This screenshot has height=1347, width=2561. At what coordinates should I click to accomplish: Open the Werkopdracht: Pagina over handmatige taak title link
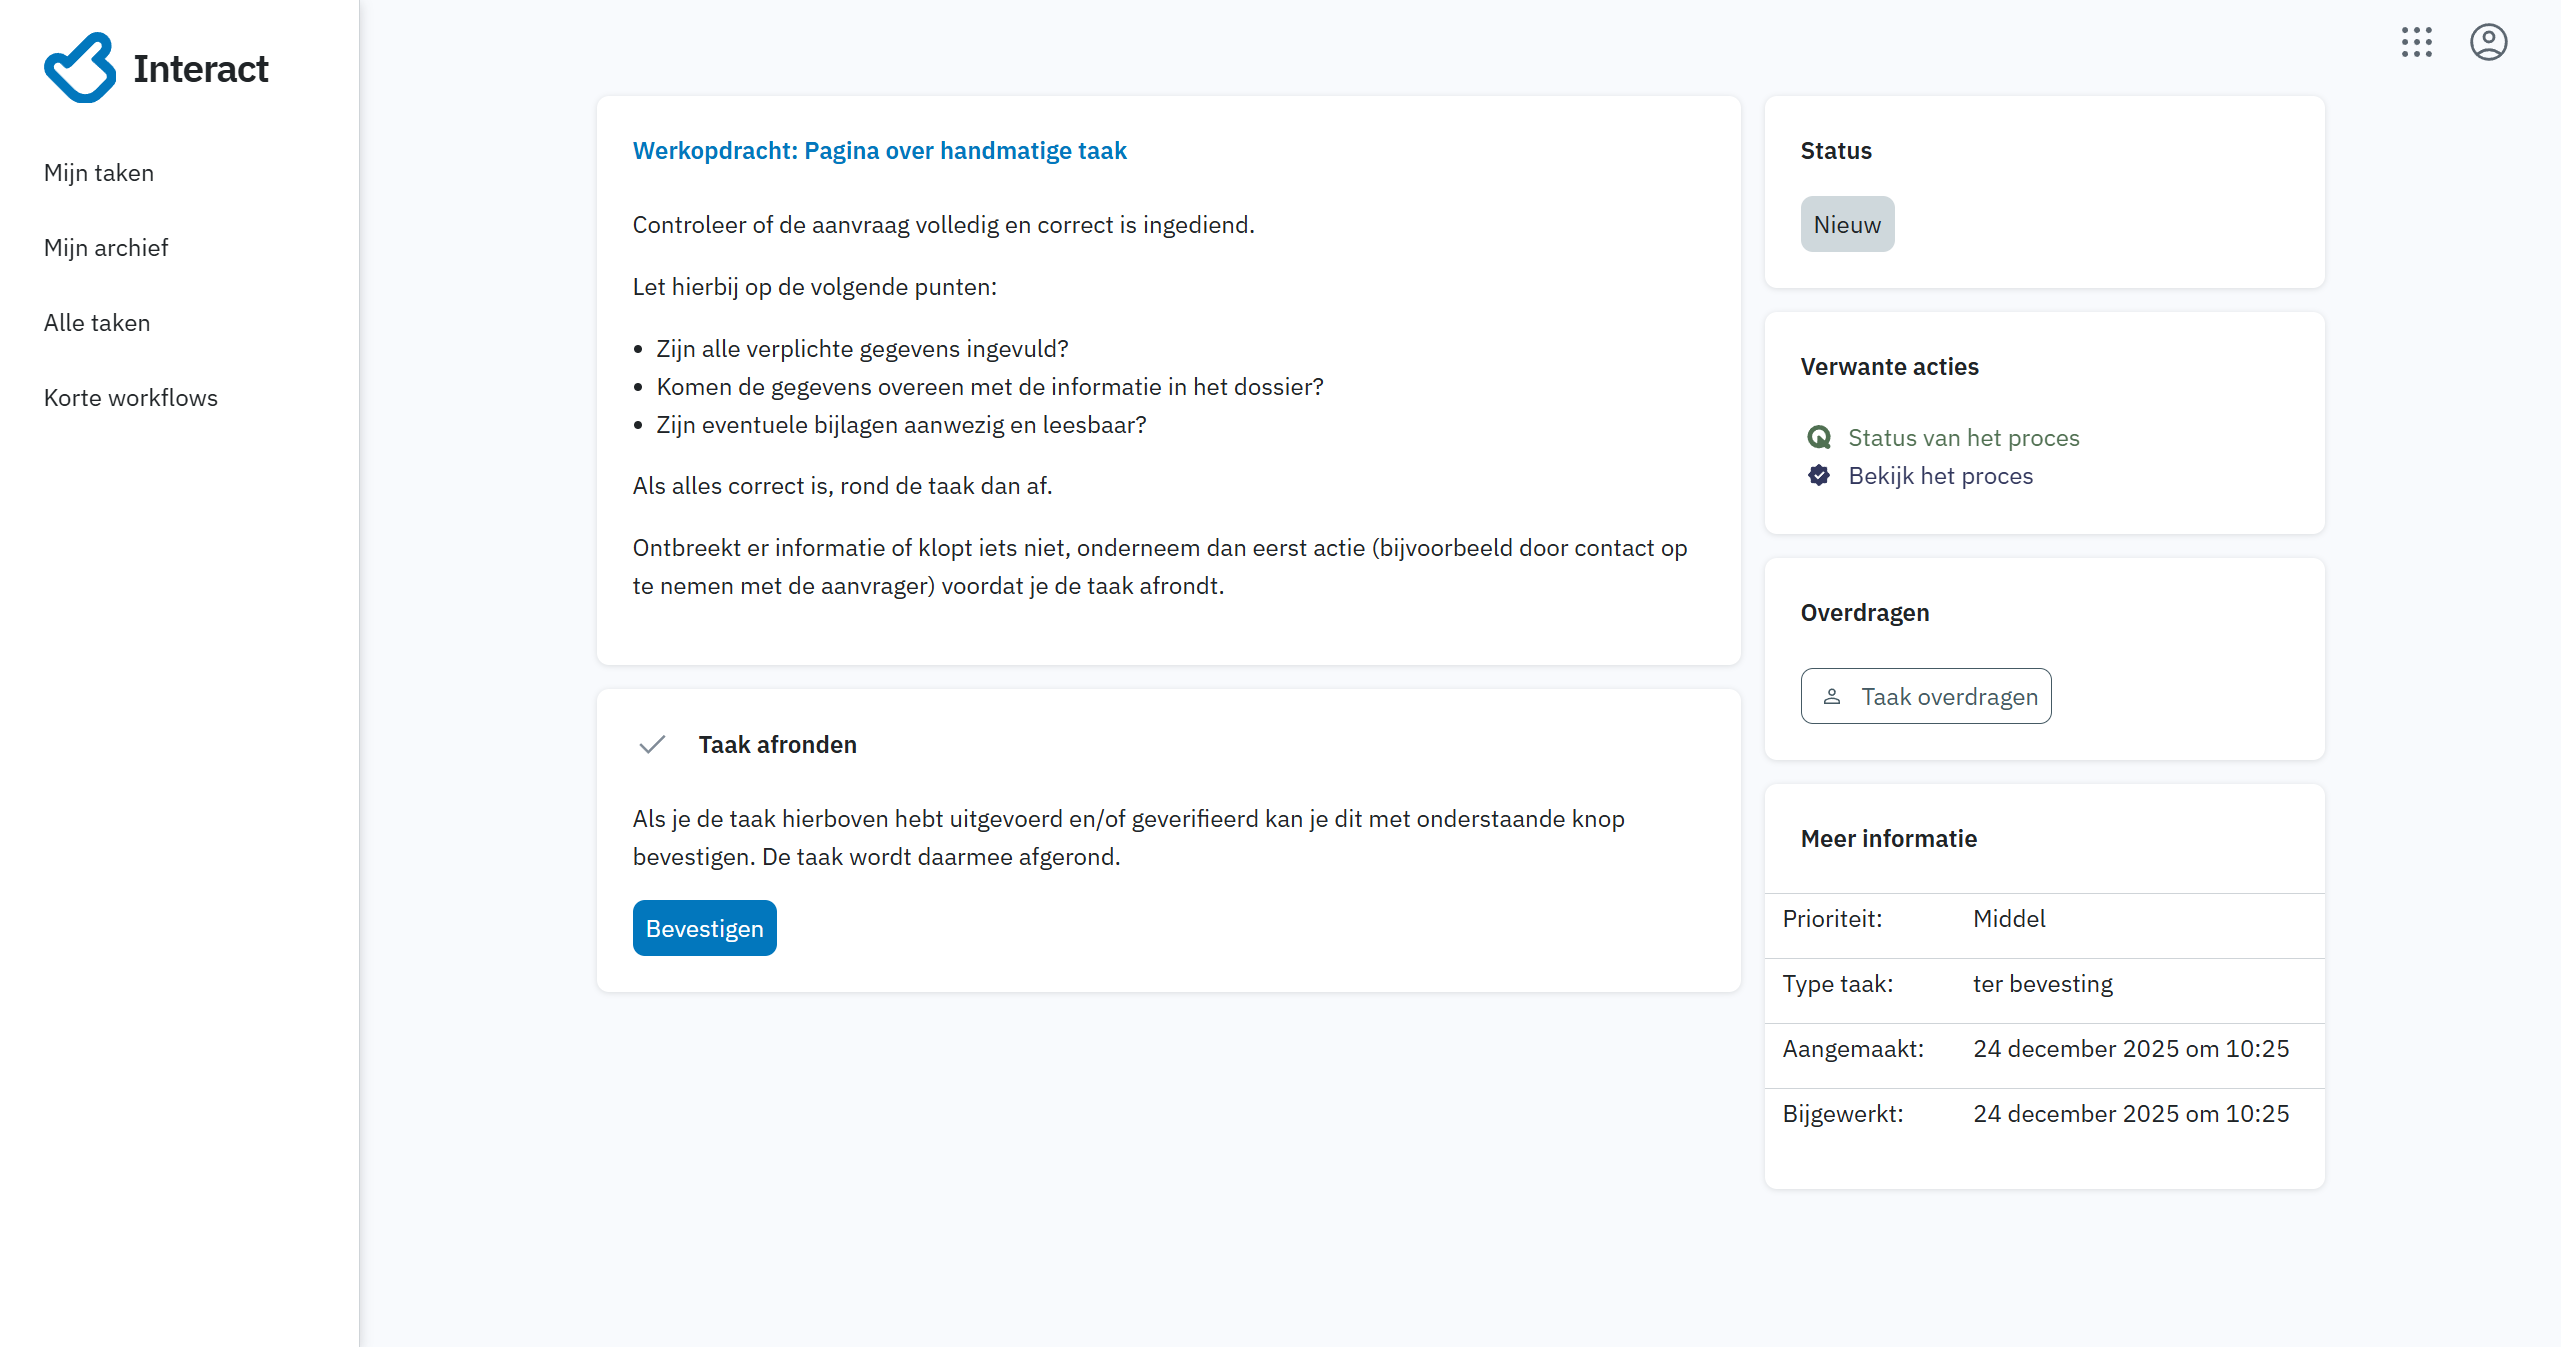879,150
